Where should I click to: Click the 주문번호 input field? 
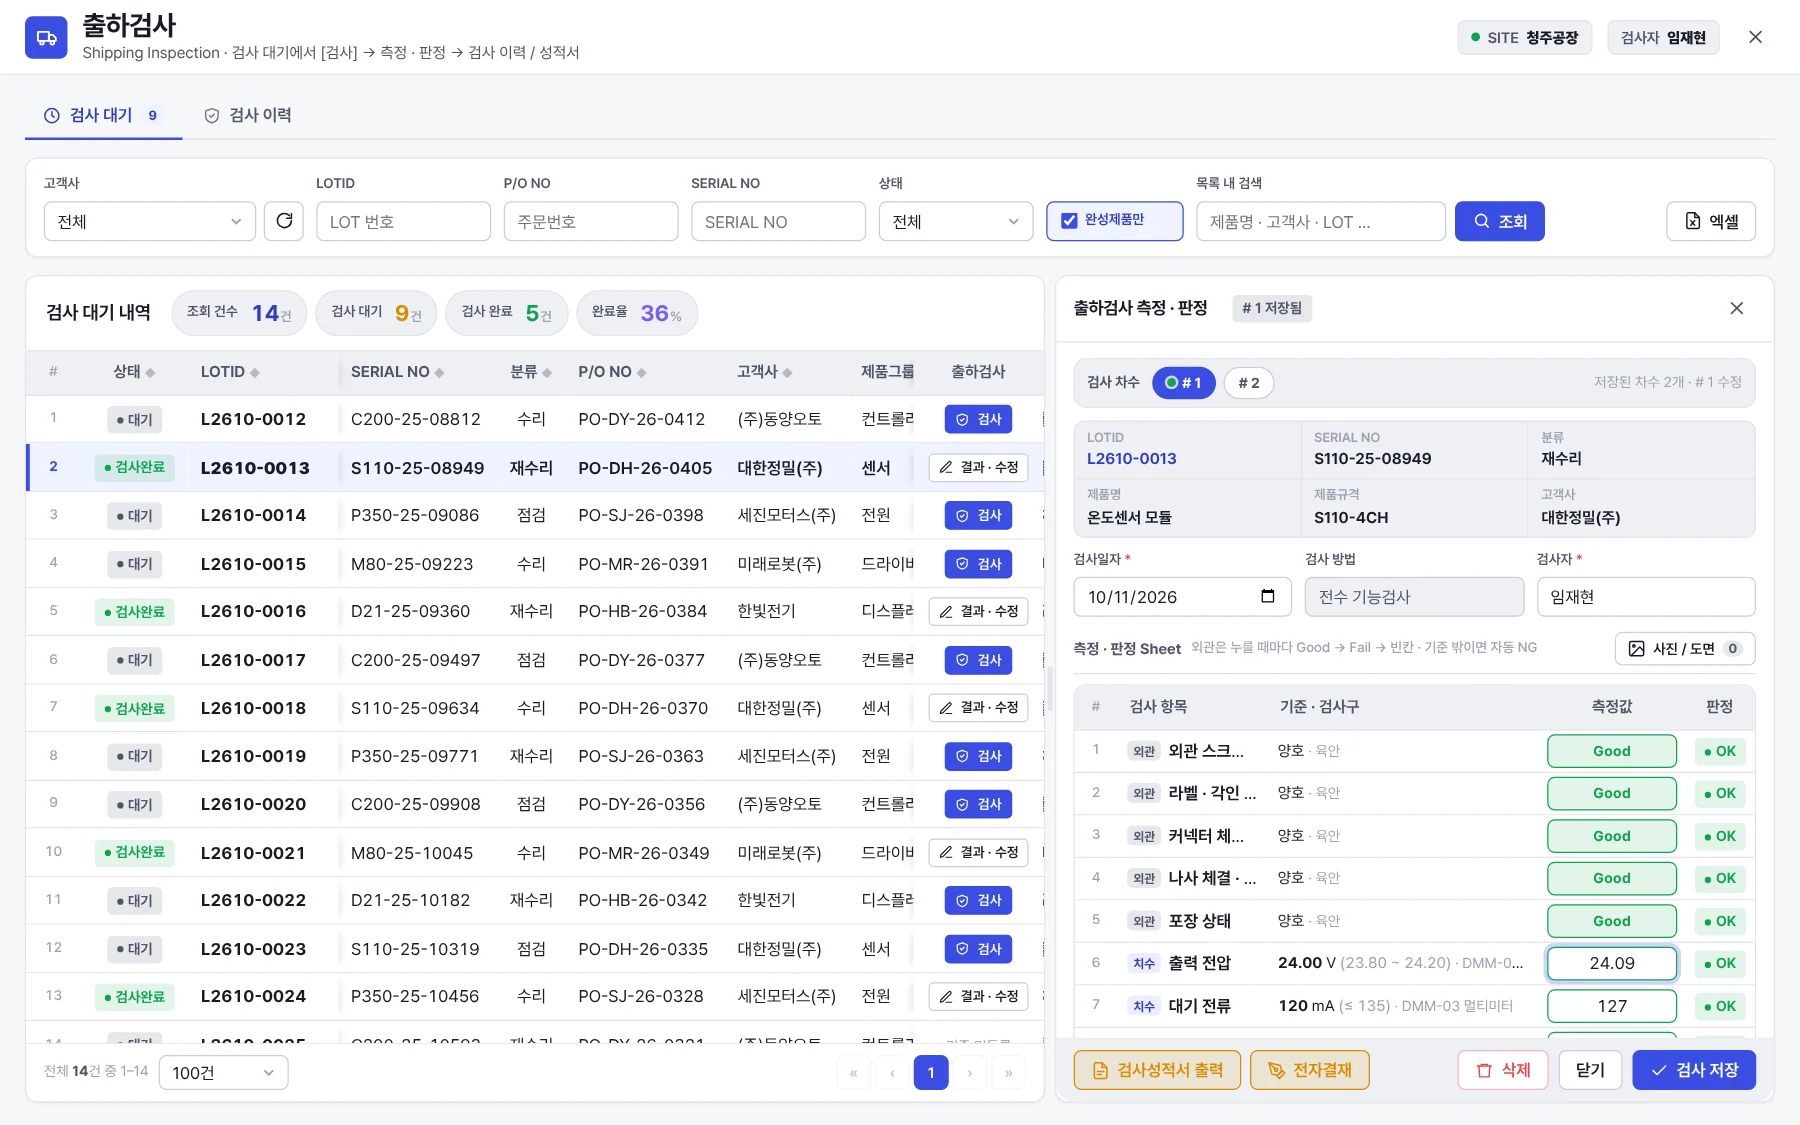pos(590,221)
